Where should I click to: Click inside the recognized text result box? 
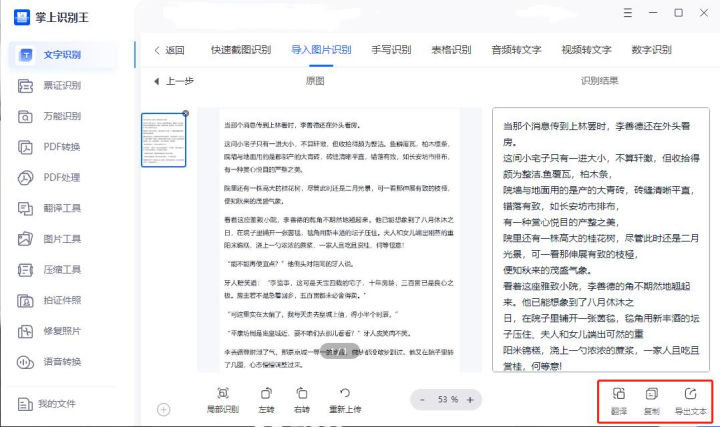point(601,240)
